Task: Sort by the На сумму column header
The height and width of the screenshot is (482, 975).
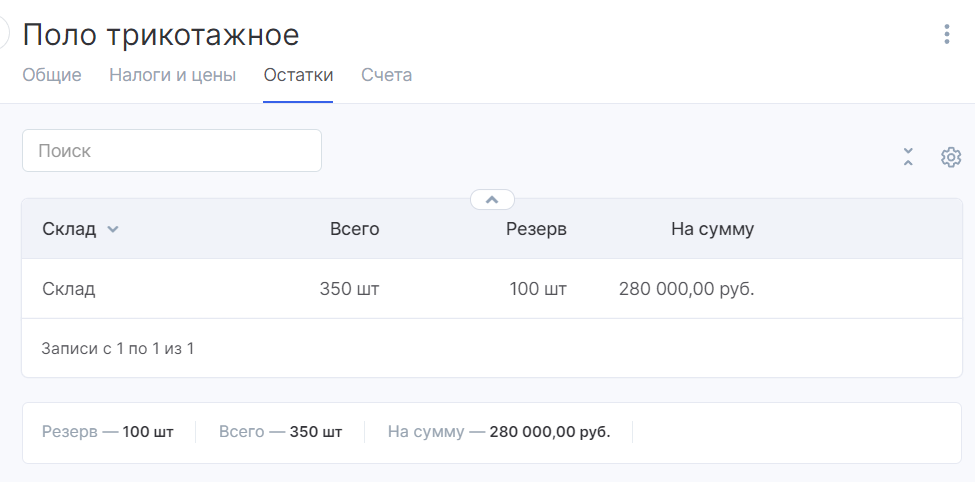Action: click(x=712, y=229)
